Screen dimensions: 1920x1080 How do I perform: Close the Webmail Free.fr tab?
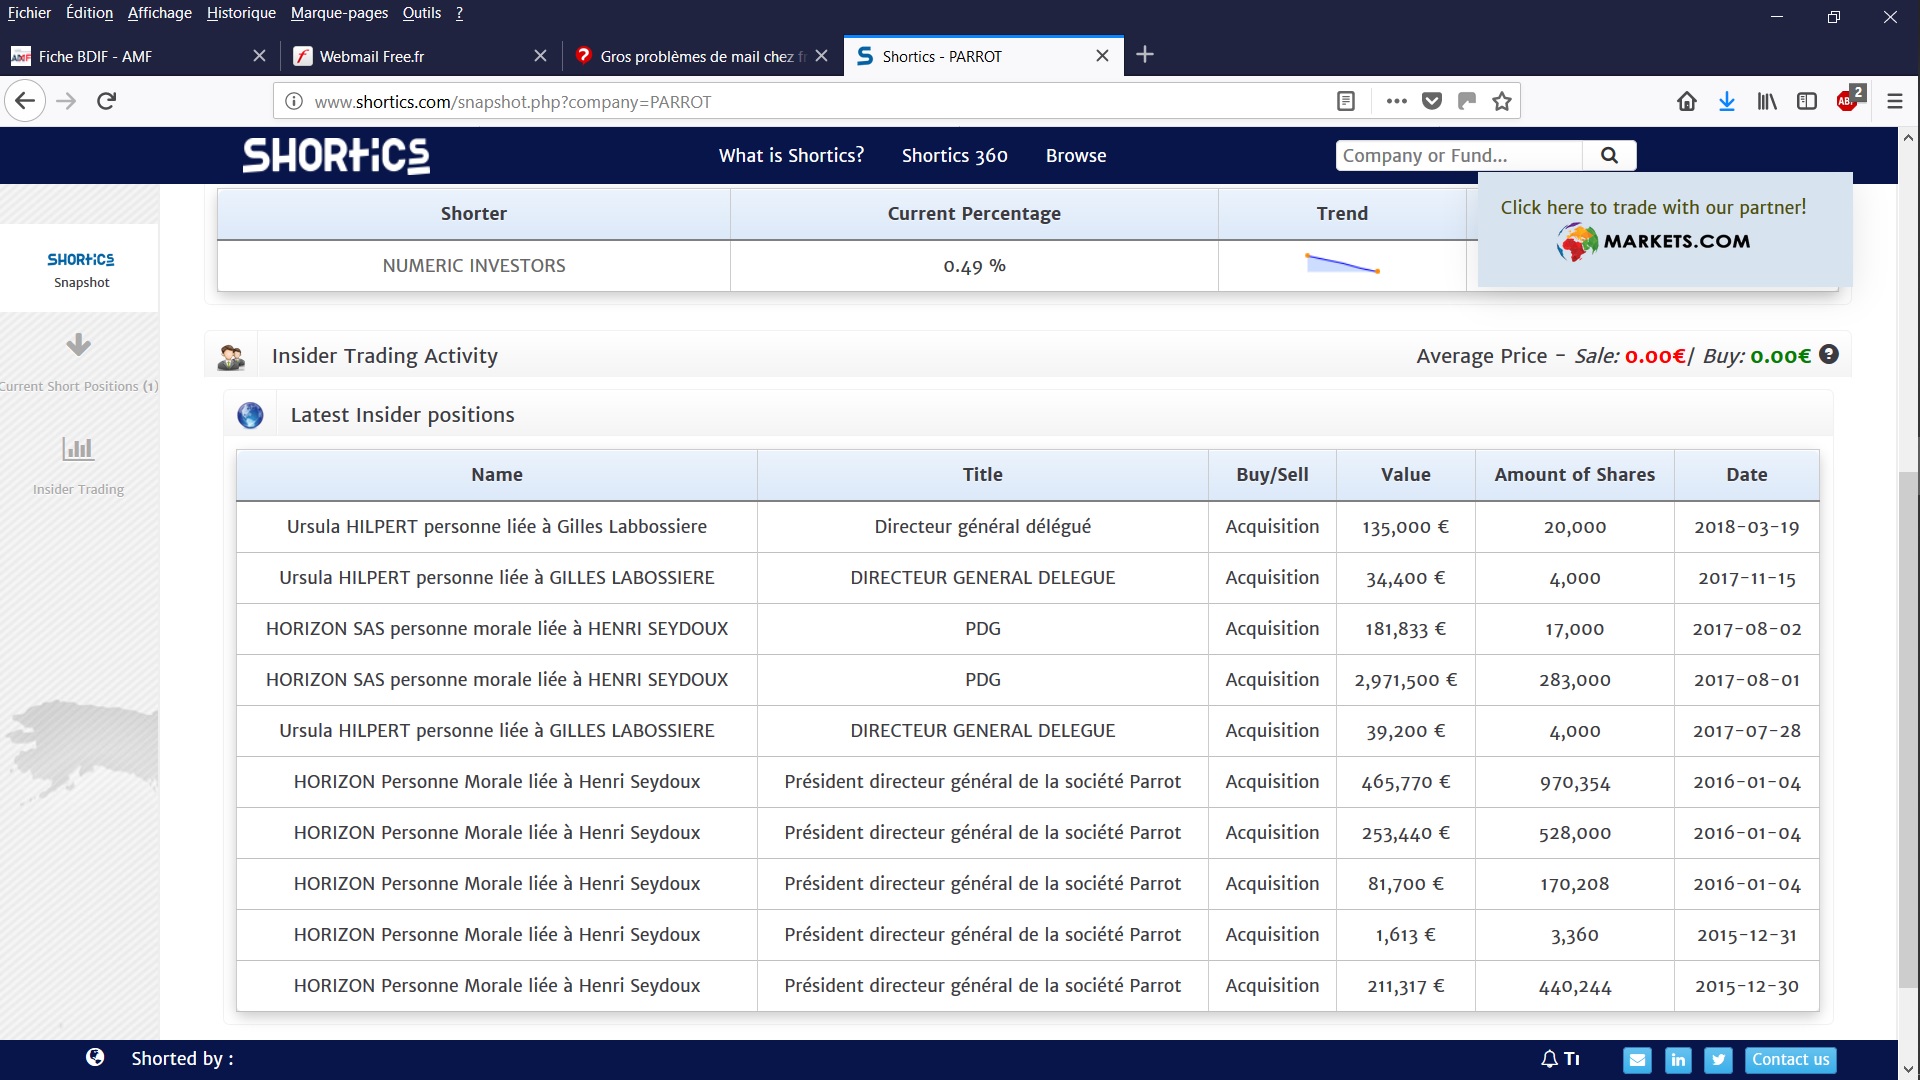[x=540, y=56]
